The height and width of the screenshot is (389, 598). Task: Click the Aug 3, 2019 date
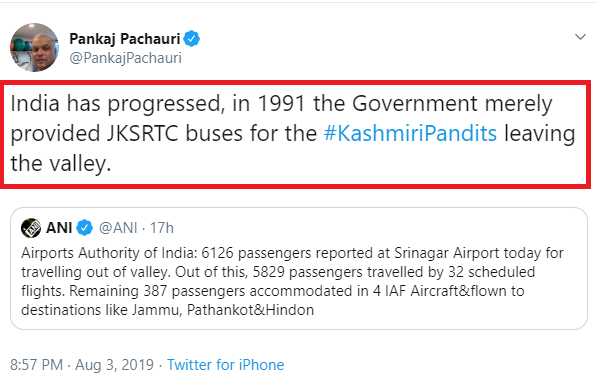pyautogui.click(x=114, y=365)
